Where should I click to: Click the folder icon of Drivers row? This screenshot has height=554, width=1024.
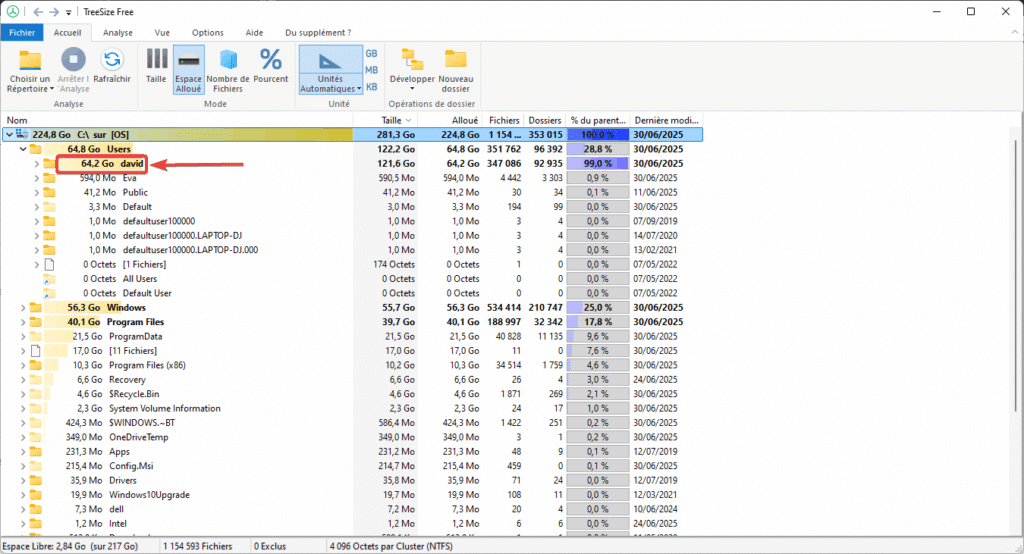coord(36,480)
